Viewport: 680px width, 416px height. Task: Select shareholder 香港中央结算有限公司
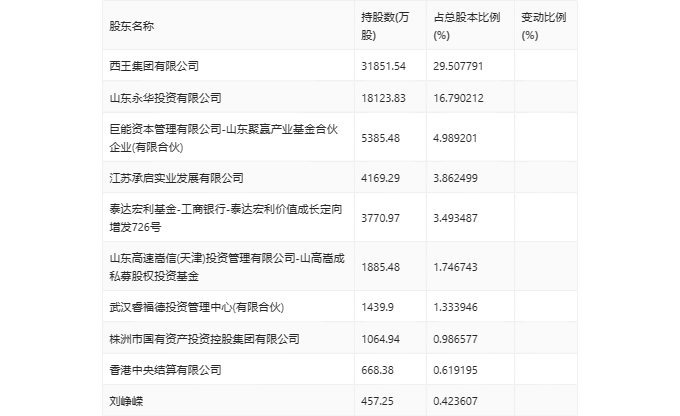(165, 370)
